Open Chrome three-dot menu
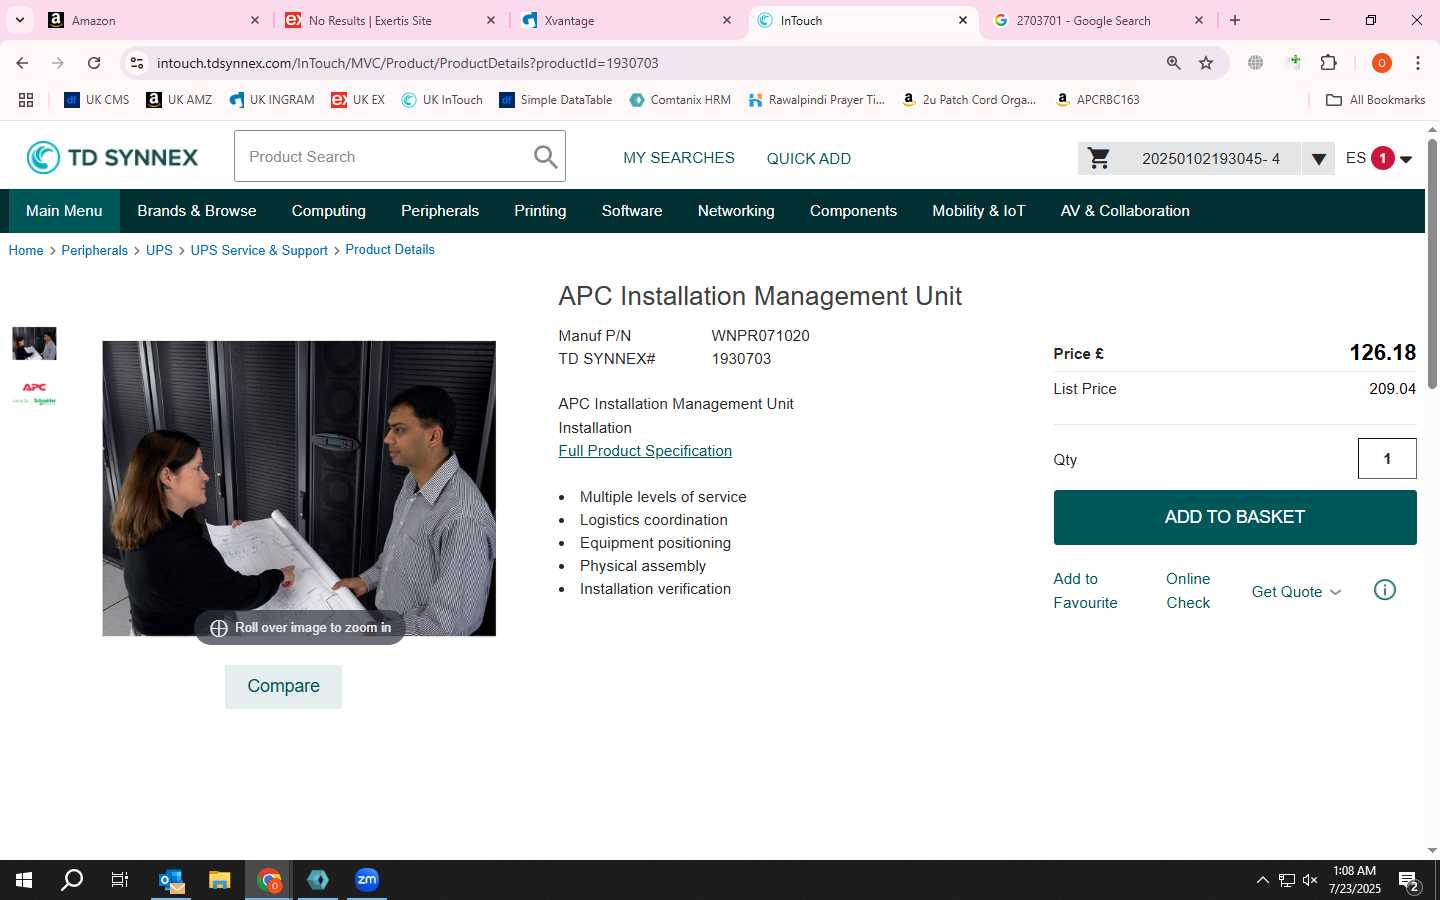 pyautogui.click(x=1418, y=63)
